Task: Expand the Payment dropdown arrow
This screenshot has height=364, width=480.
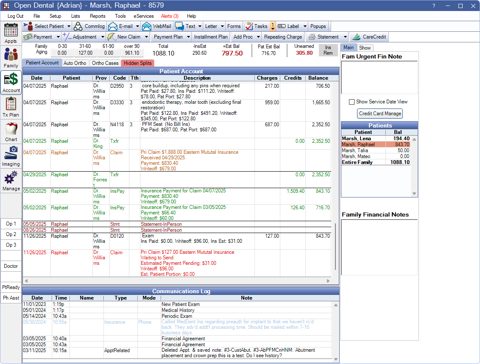Action: [x=58, y=37]
